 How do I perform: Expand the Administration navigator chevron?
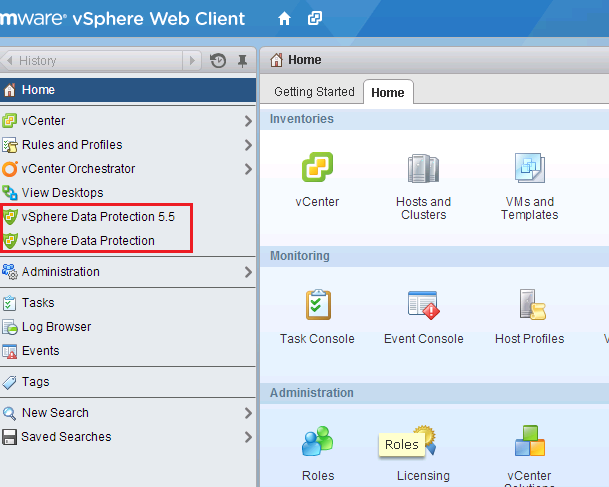point(248,272)
